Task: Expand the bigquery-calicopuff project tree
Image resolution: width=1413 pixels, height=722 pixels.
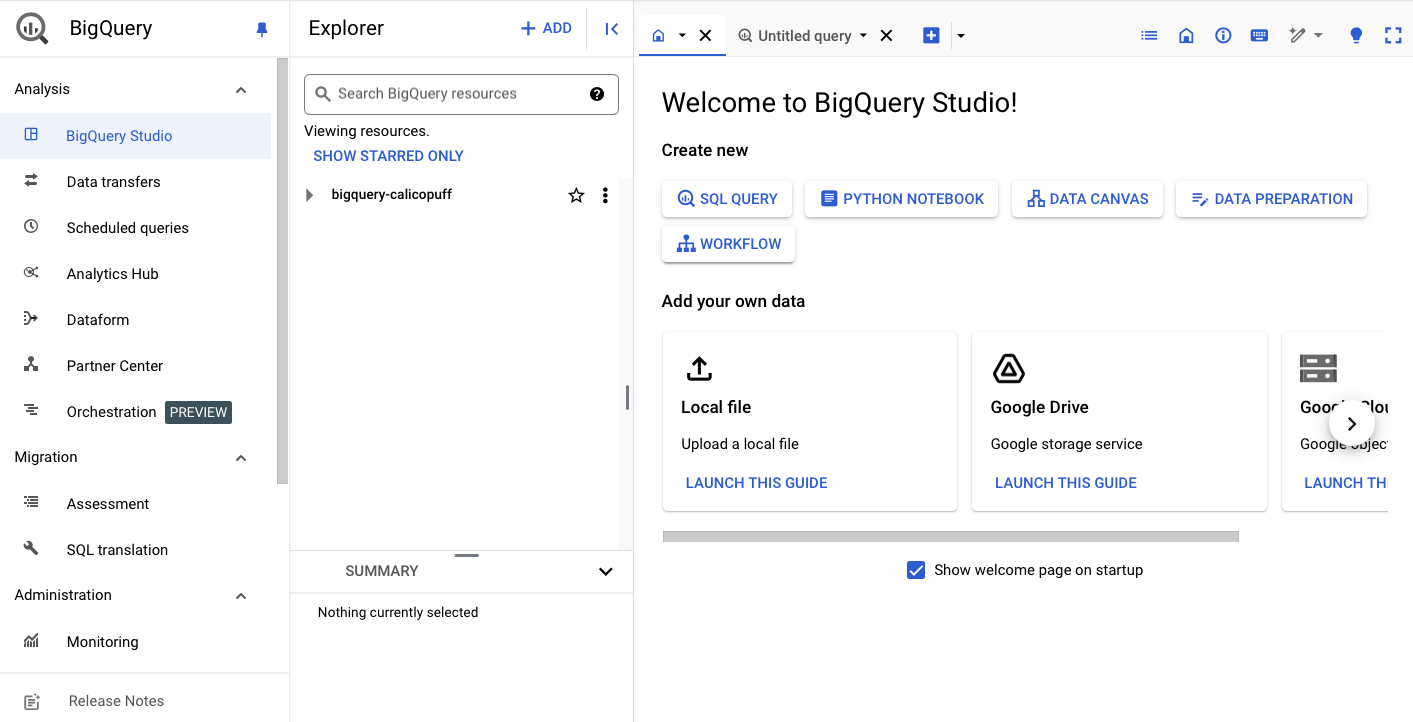Action: click(310, 195)
